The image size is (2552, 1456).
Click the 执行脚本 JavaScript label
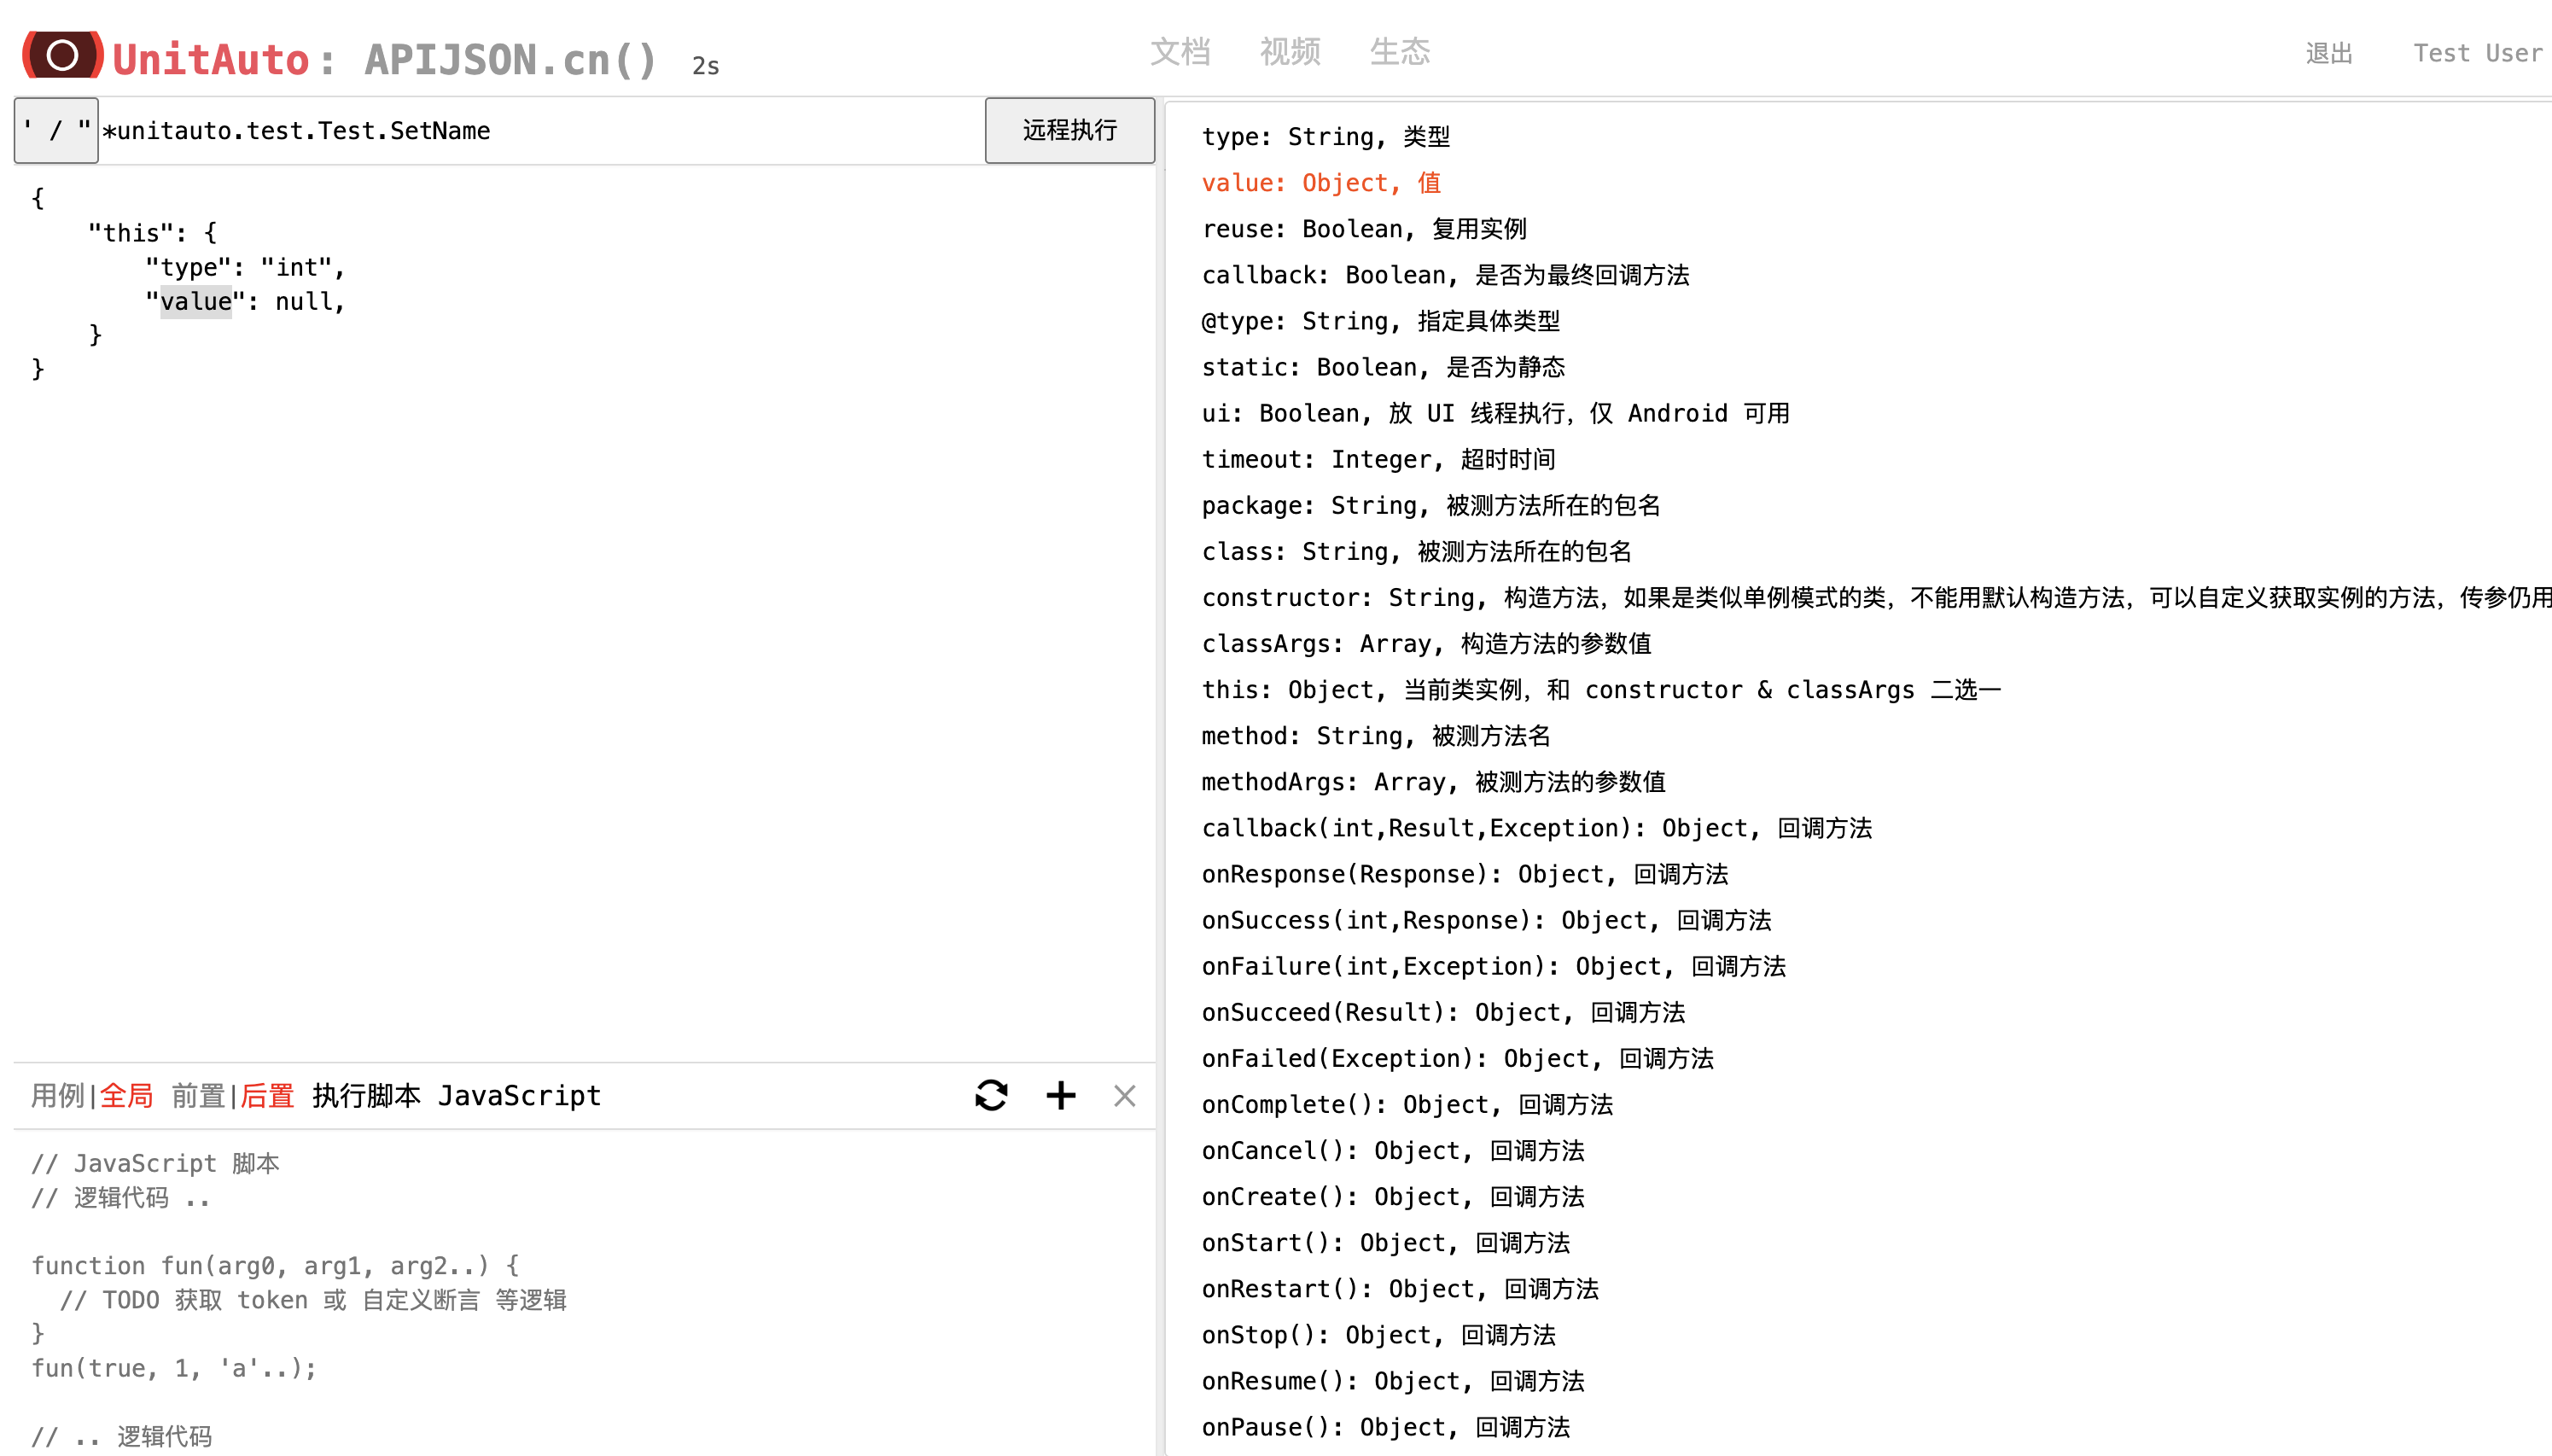tap(456, 1096)
